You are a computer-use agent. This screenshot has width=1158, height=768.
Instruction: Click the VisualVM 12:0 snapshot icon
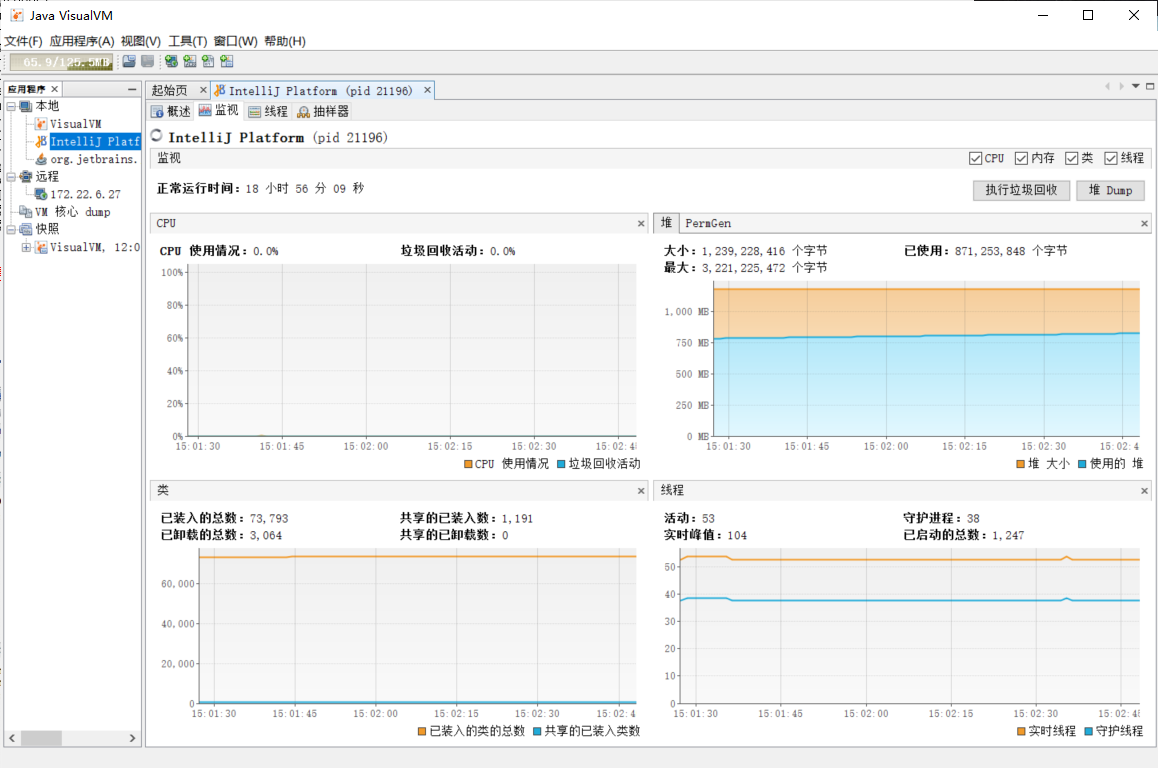click(41, 247)
